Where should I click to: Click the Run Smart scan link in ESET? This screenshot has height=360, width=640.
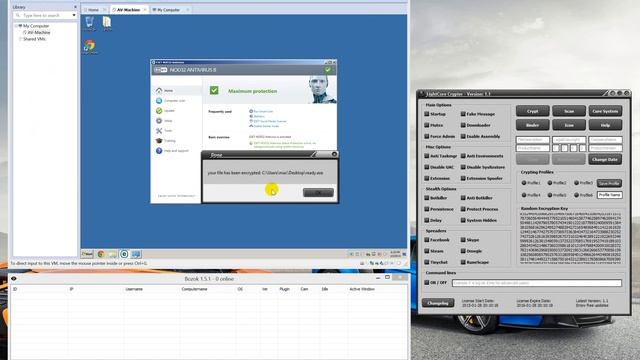coord(263,111)
